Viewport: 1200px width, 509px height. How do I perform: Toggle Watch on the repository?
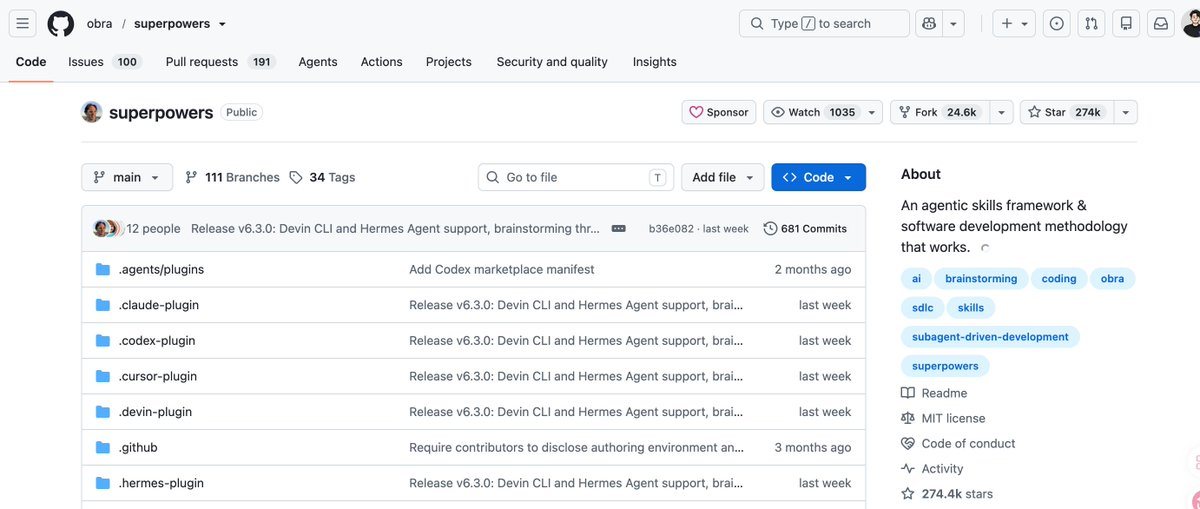[812, 112]
